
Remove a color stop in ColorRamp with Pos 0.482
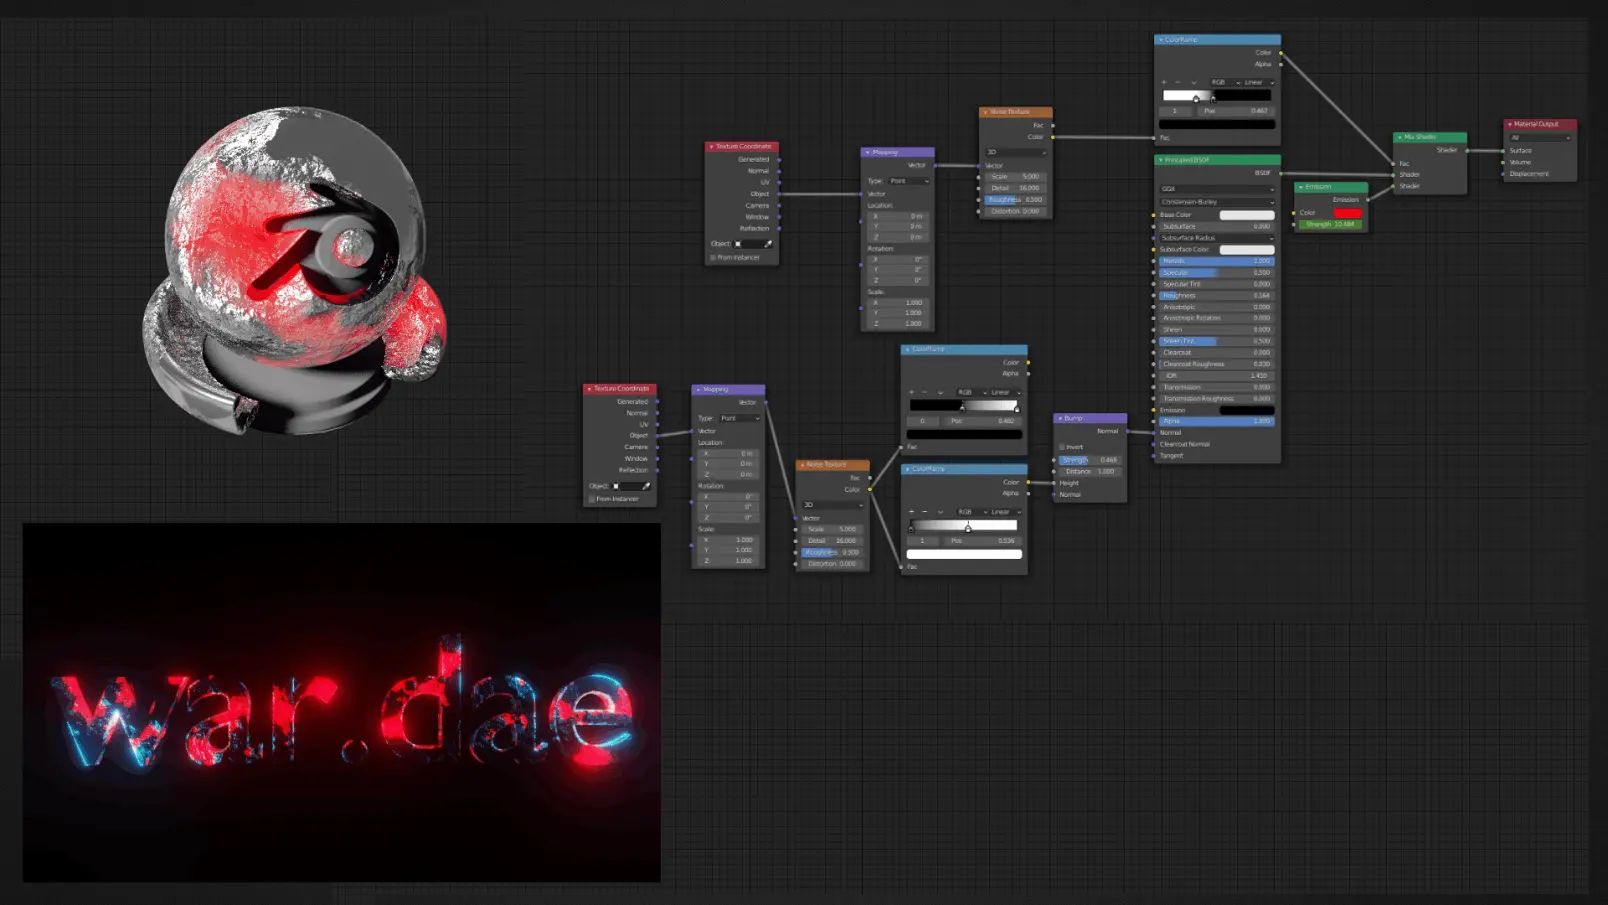(x=925, y=392)
